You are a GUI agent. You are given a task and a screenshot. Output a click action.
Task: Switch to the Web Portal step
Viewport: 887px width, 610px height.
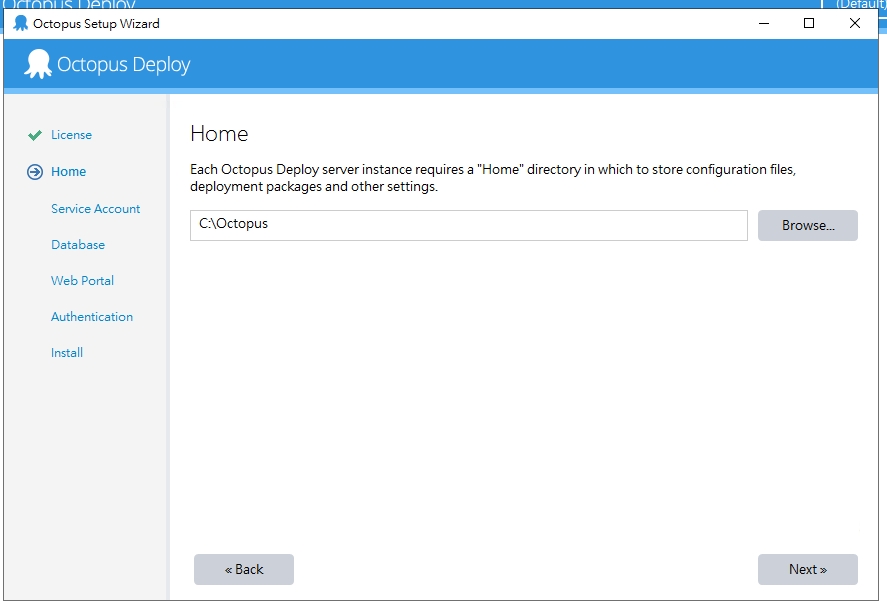[x=83, y=281]
